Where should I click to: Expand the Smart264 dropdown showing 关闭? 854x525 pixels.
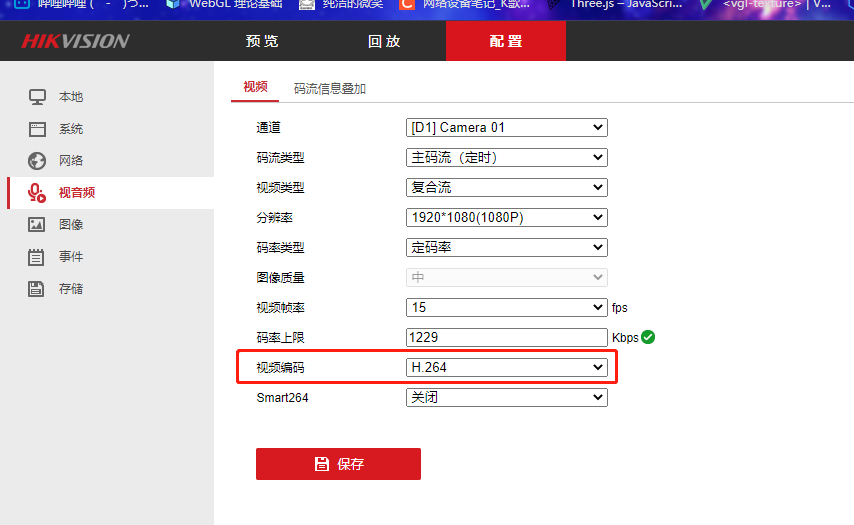pos(507,397)
